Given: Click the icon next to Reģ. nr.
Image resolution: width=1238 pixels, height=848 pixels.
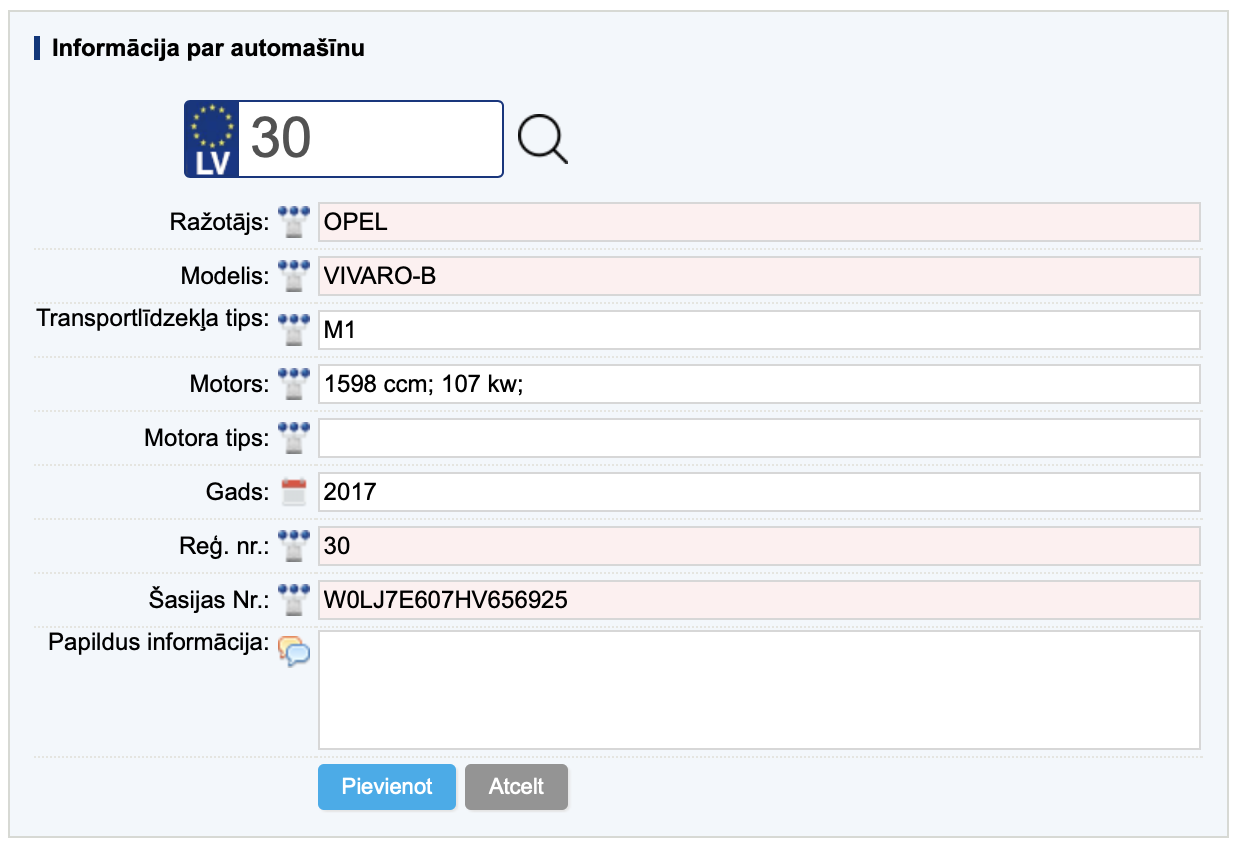Looking at the screenshot, I should pos(294,546).
